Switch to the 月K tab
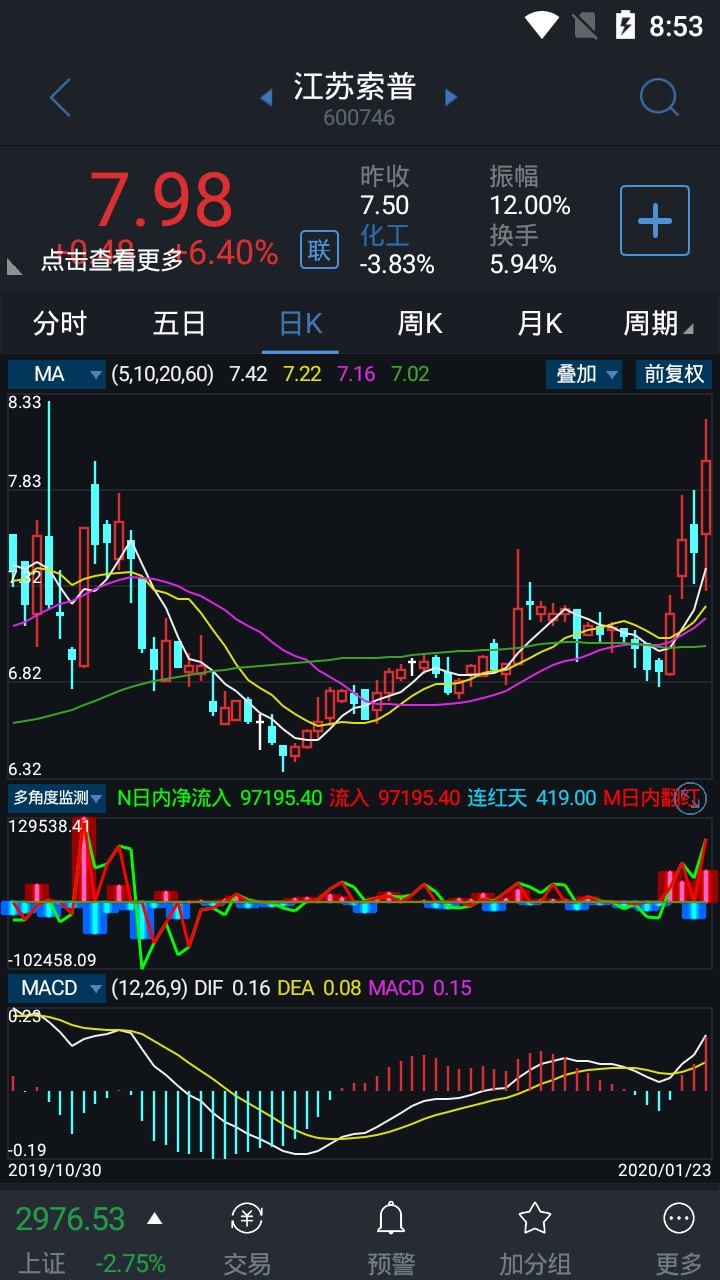720x1280 pixels. [x=540, y=323]
